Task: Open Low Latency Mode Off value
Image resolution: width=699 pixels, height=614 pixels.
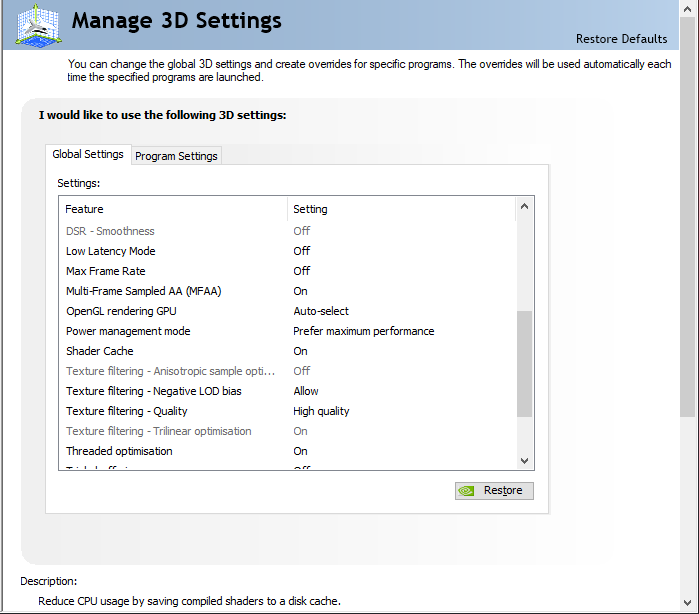Action: [301, 251]
